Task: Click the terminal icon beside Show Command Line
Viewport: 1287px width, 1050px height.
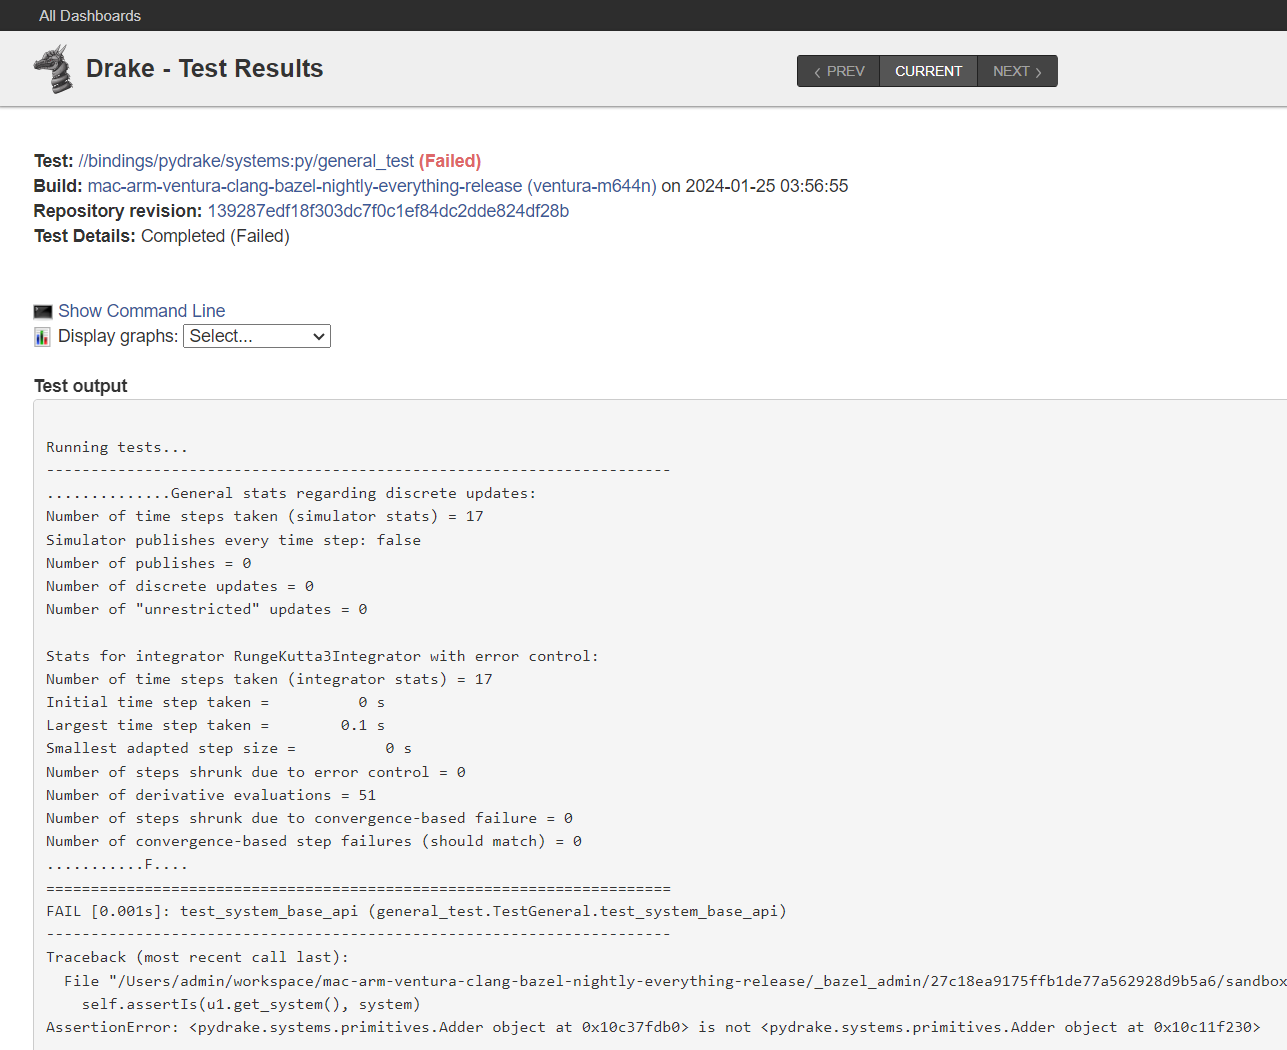Action: tap(42, 312)
